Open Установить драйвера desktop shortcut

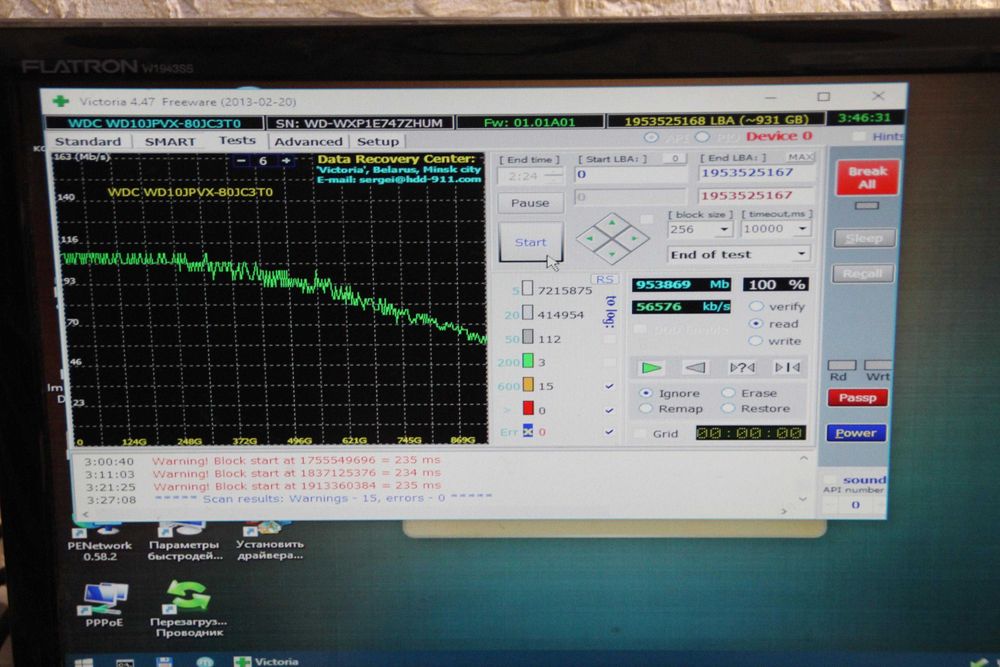click(268, 541)
